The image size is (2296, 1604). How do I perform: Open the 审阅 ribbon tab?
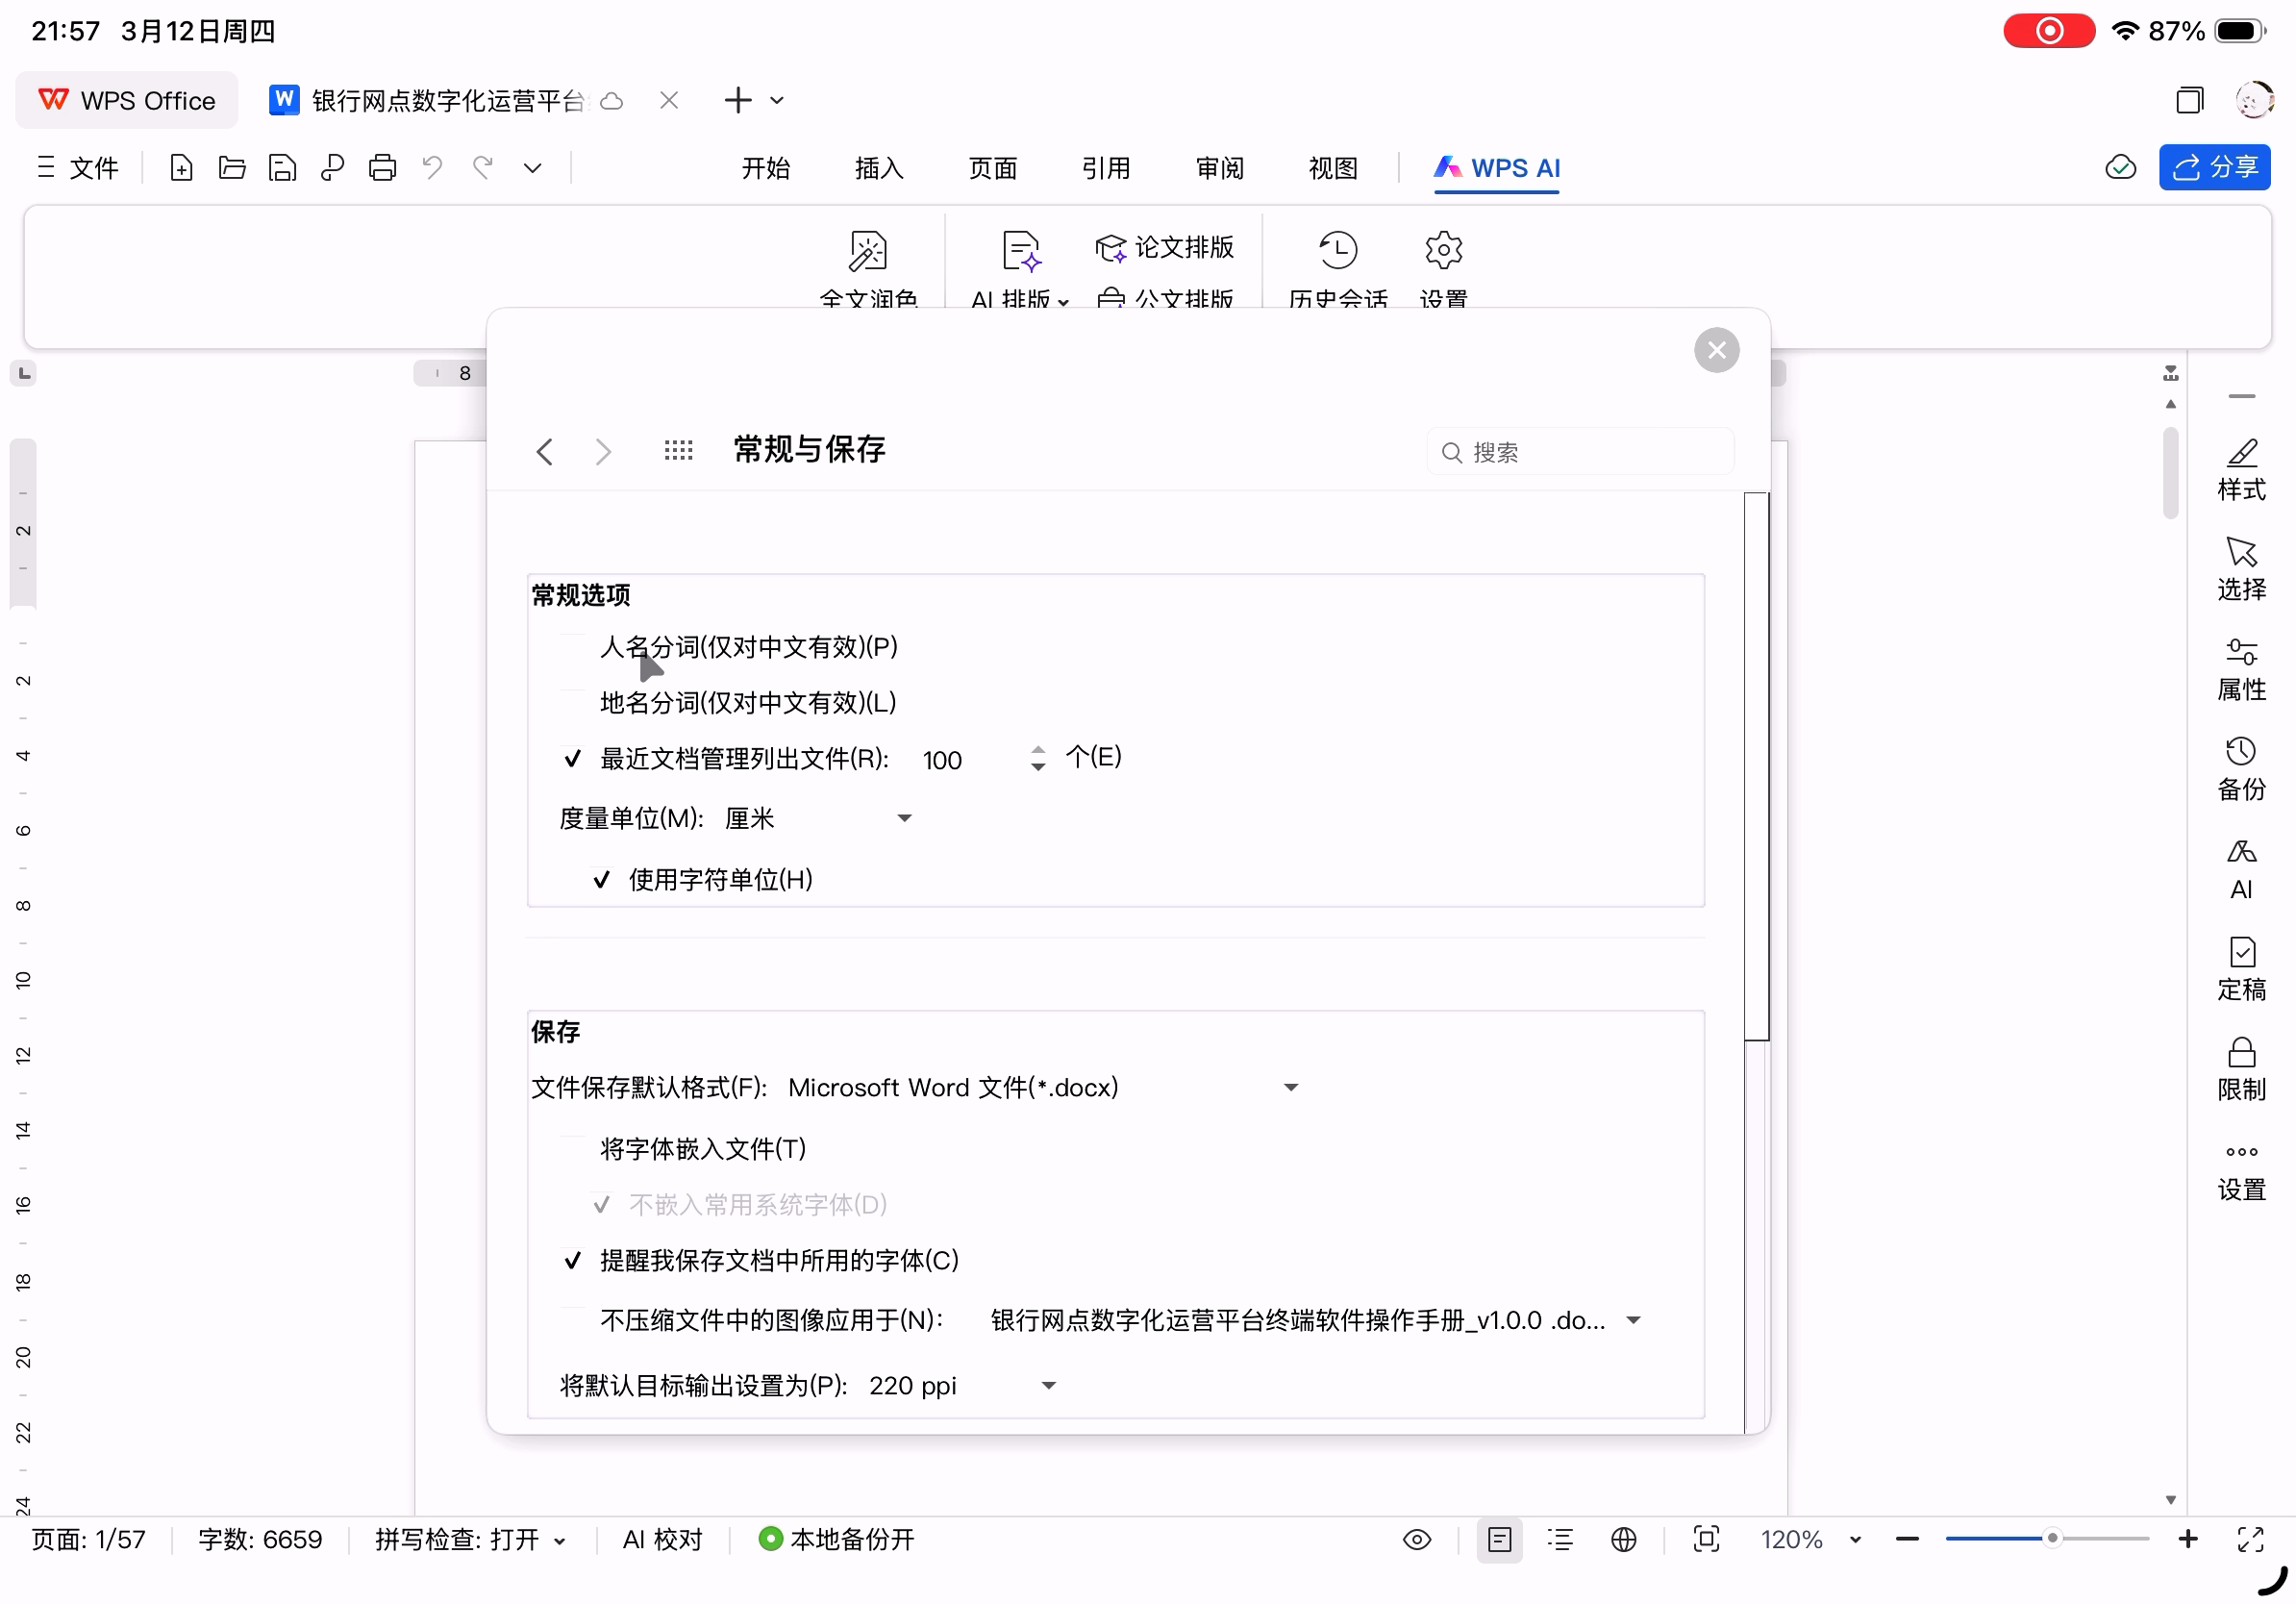tap(1219, 168)
